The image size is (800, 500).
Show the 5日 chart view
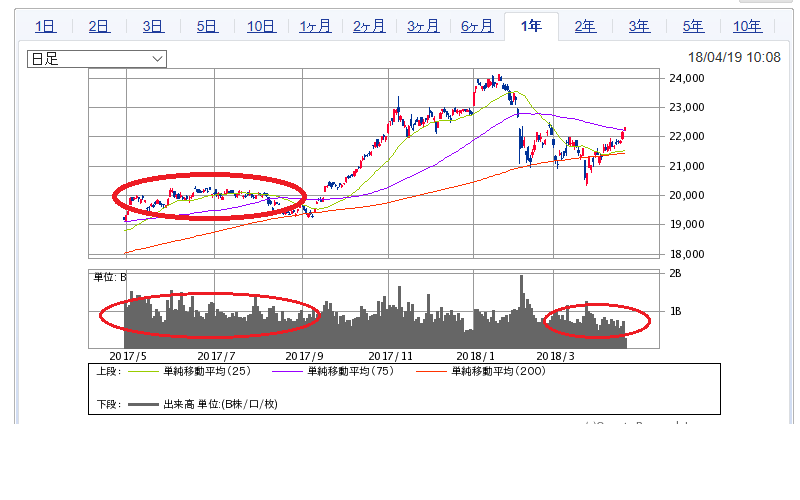[207, 27]
